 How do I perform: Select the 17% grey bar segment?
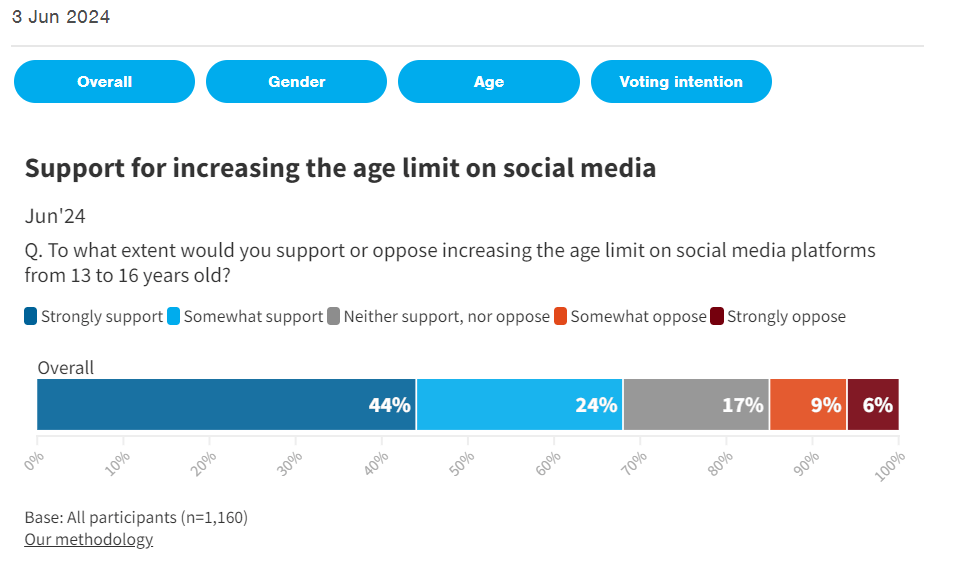tap(696, 405)
